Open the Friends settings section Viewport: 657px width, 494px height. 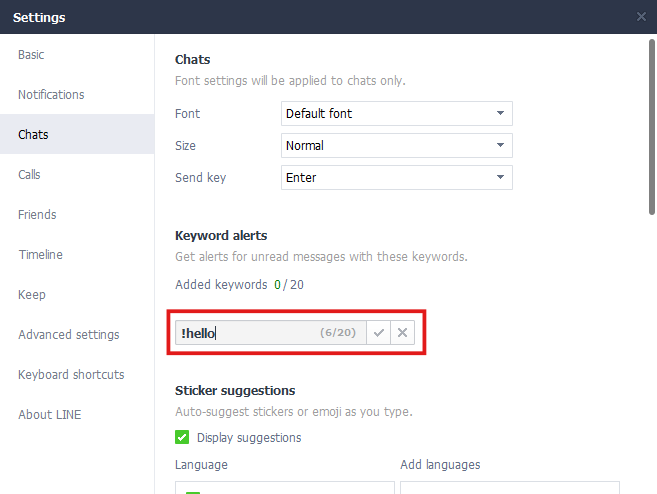(x=37, y=215)
